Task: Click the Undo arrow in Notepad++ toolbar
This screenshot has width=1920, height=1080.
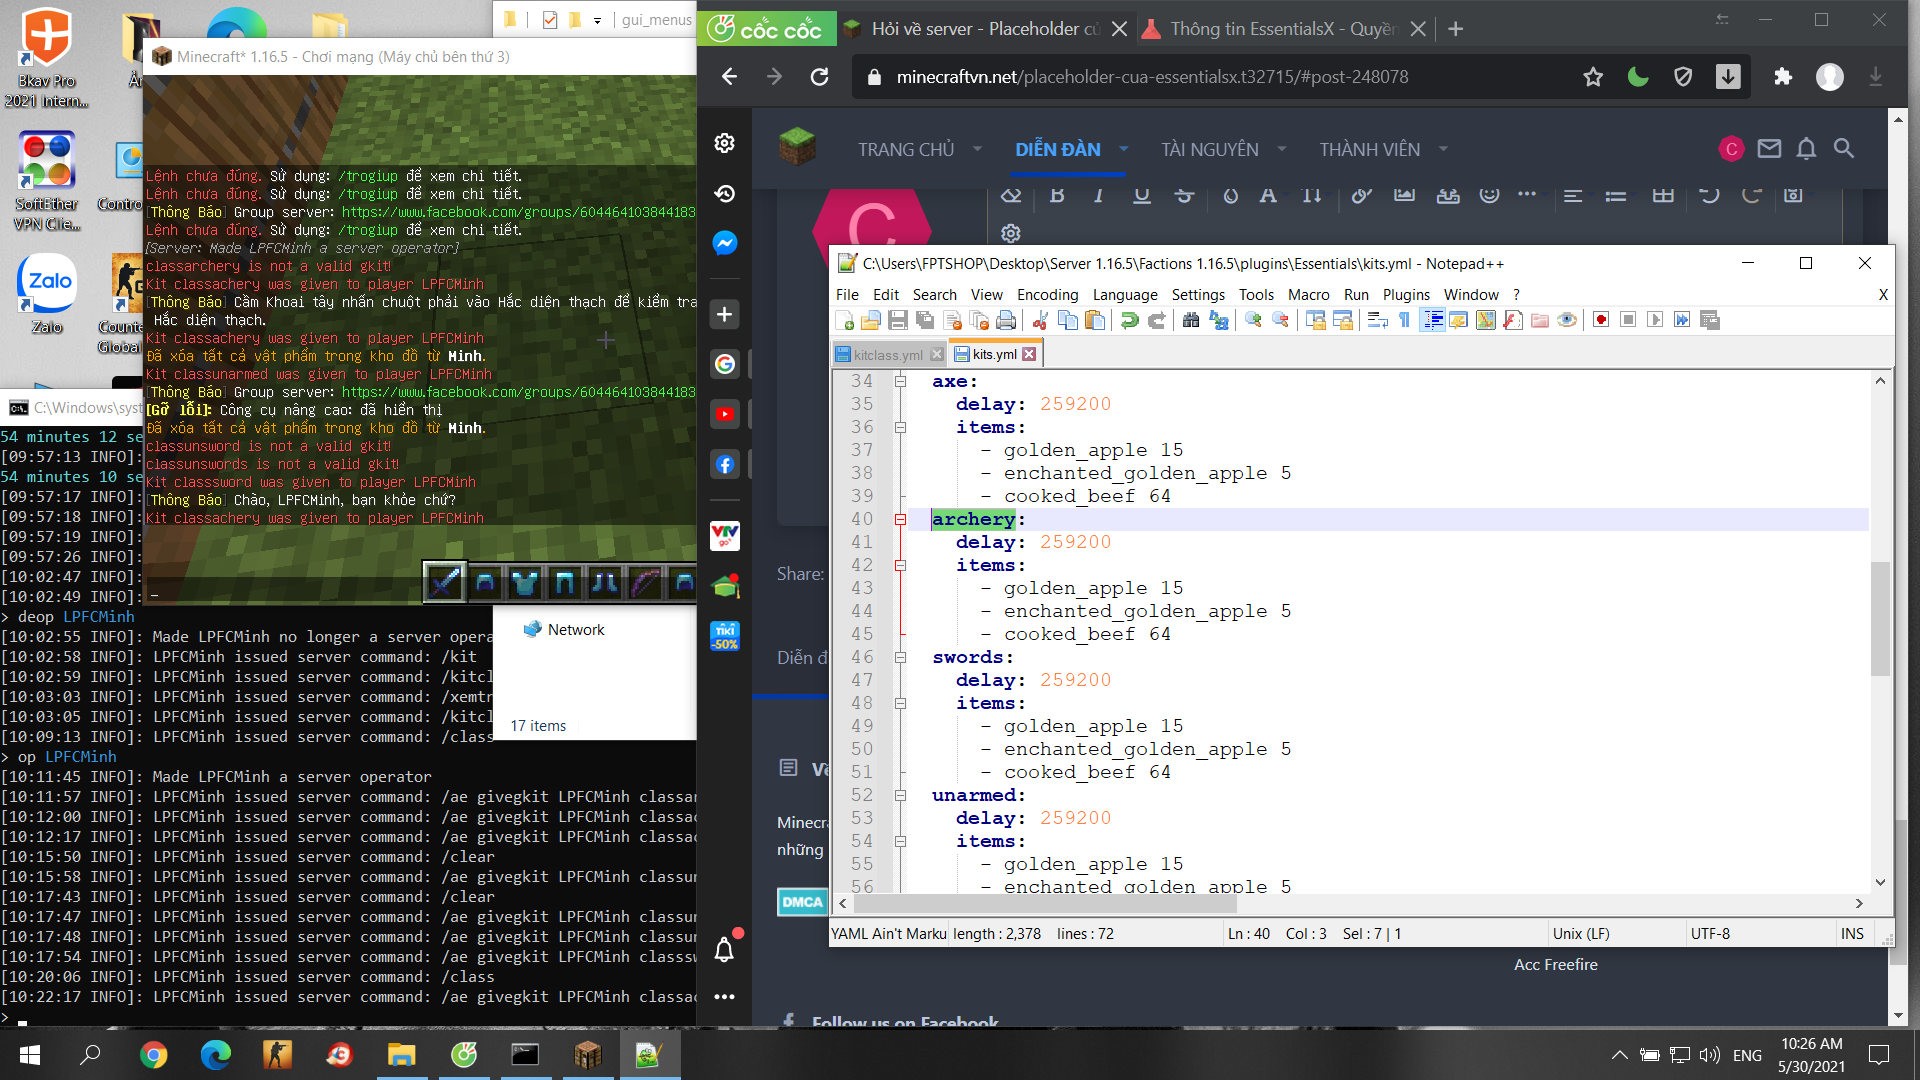Action: 1129,320
